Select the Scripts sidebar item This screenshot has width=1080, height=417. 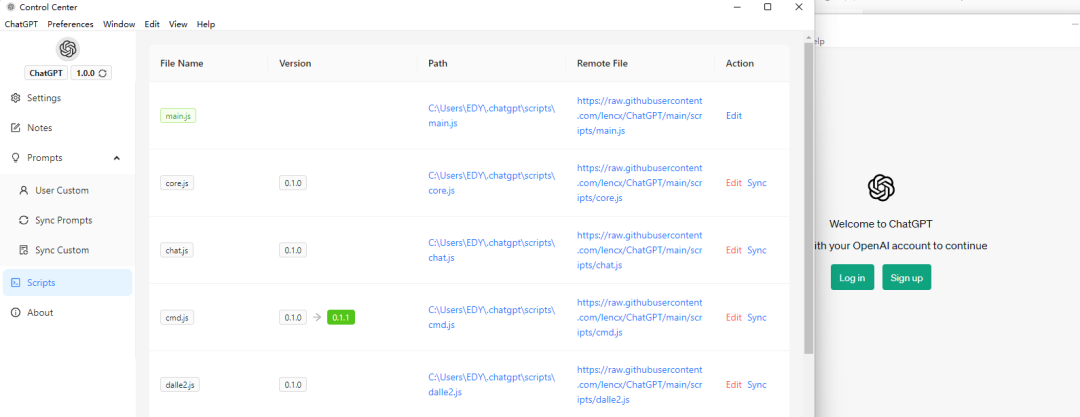coord(68,283)
